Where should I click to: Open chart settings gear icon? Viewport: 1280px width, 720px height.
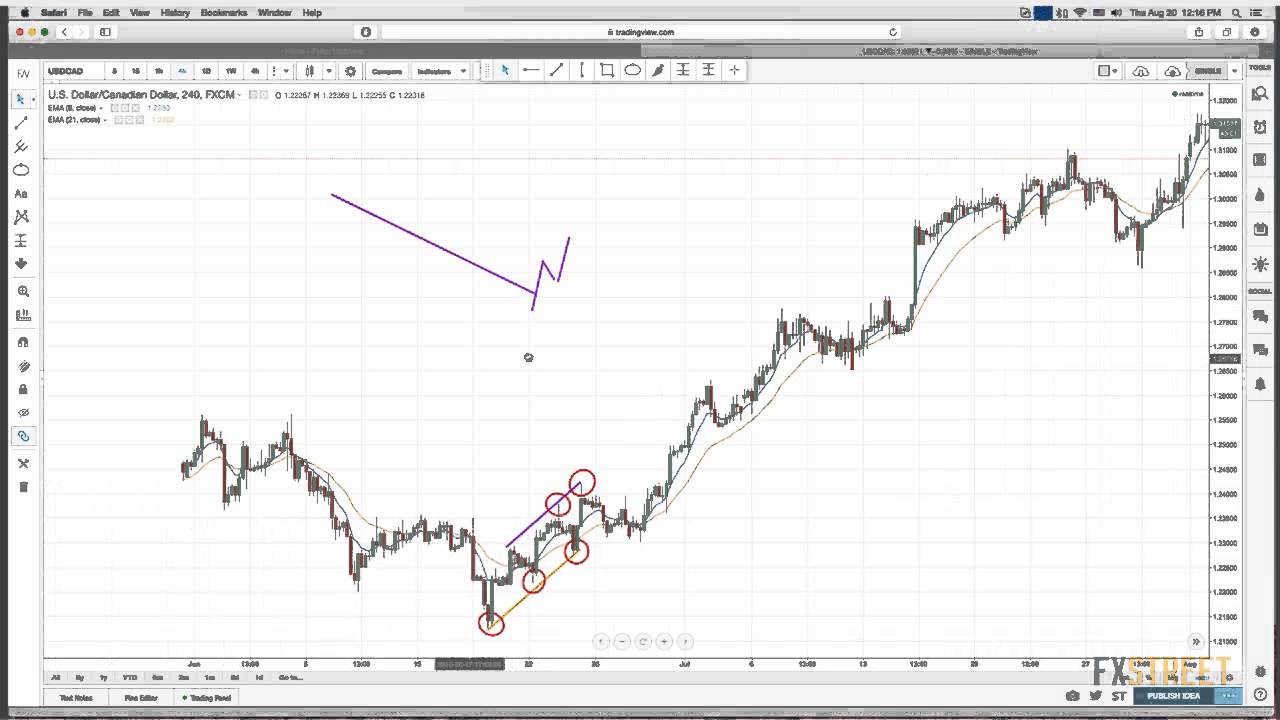350,71
